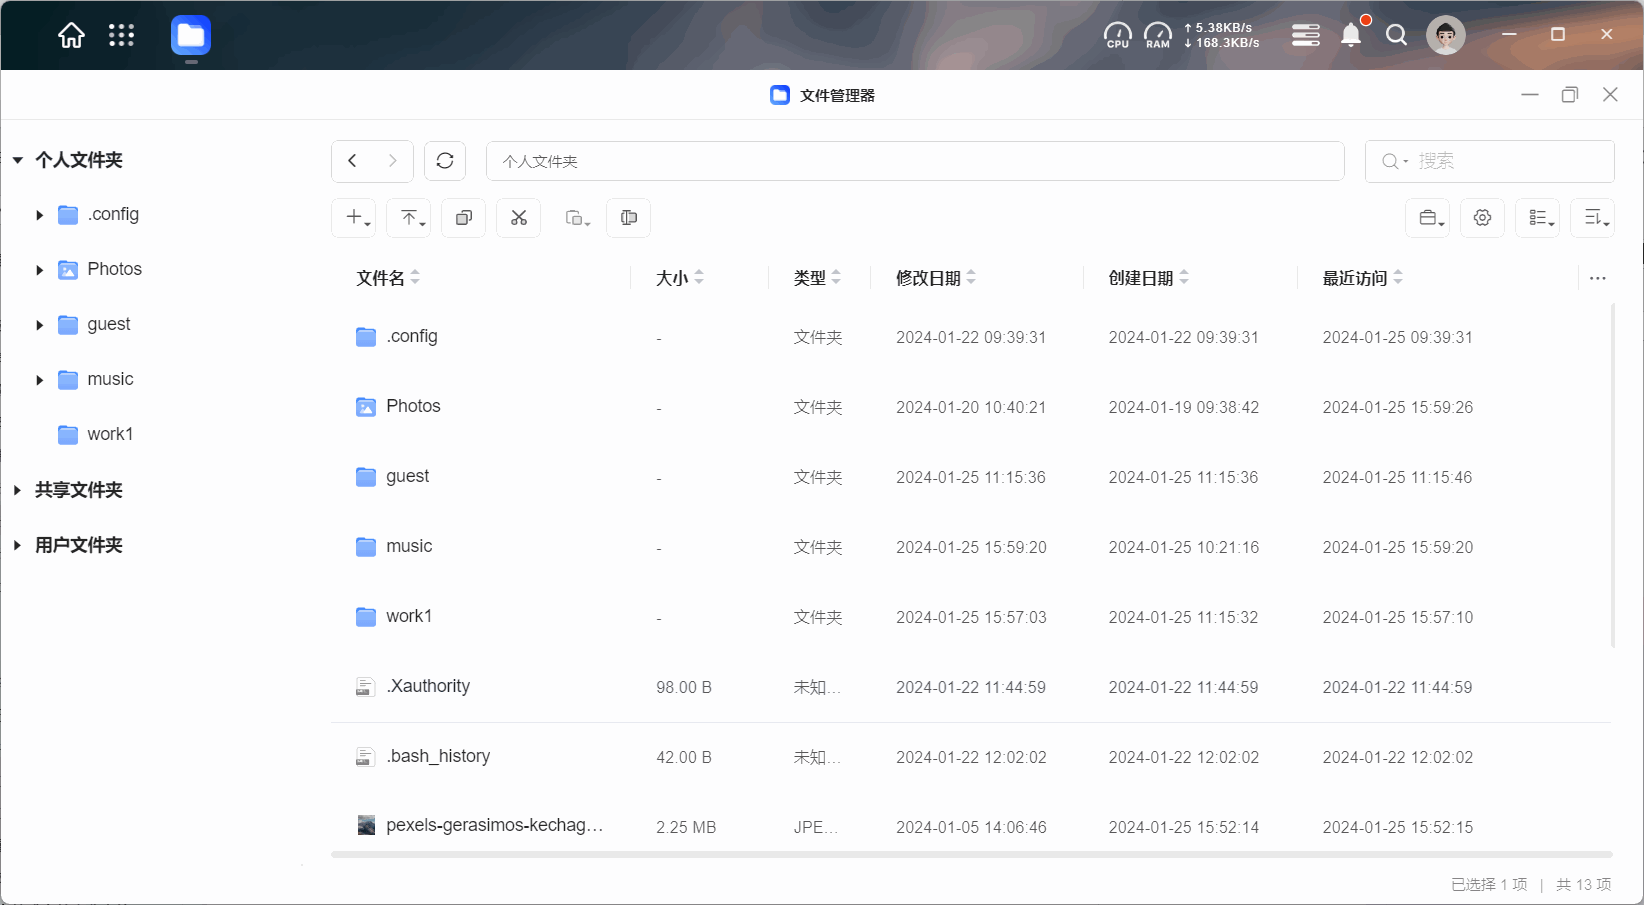Open the task list panel icon
Image resolution: width=1644 pixels, height=905 pixels.
pos(1306,36)
